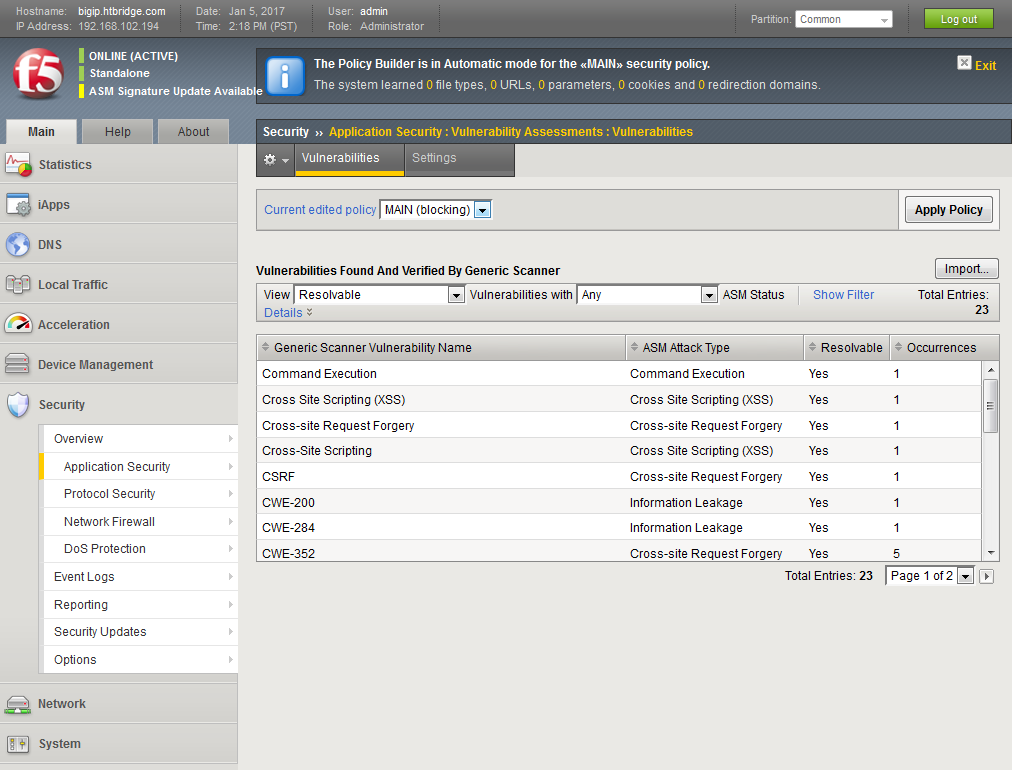Click the Local Traffic servers icon
This screenshot has width=1012, height=770.
(x=19, y=285)
